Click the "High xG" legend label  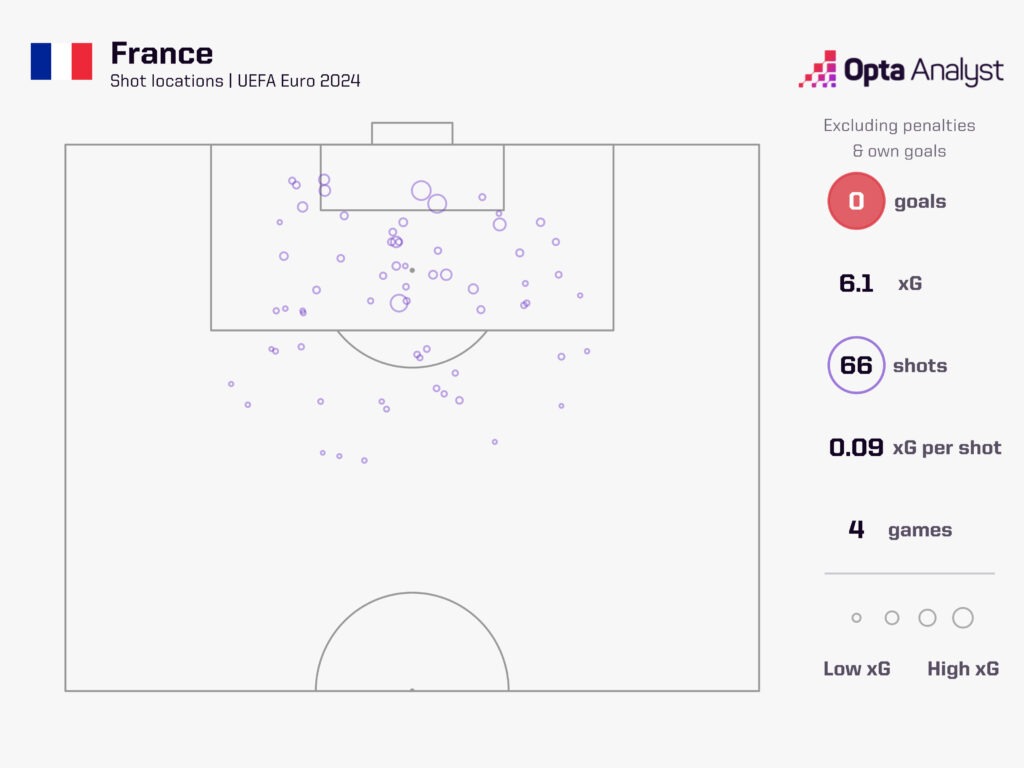[x=963, y=669]
